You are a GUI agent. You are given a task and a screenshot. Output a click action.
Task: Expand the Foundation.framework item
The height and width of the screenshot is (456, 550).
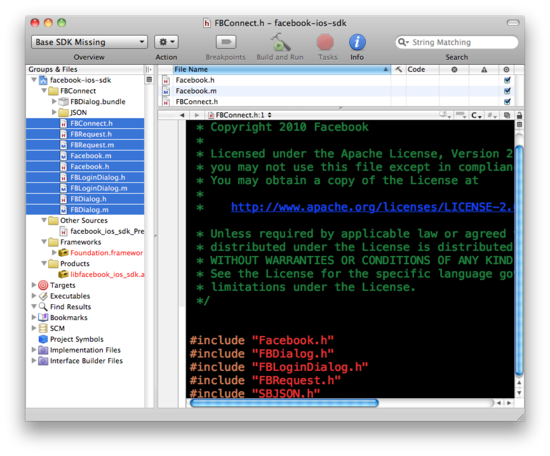click(x=54, y=253)
